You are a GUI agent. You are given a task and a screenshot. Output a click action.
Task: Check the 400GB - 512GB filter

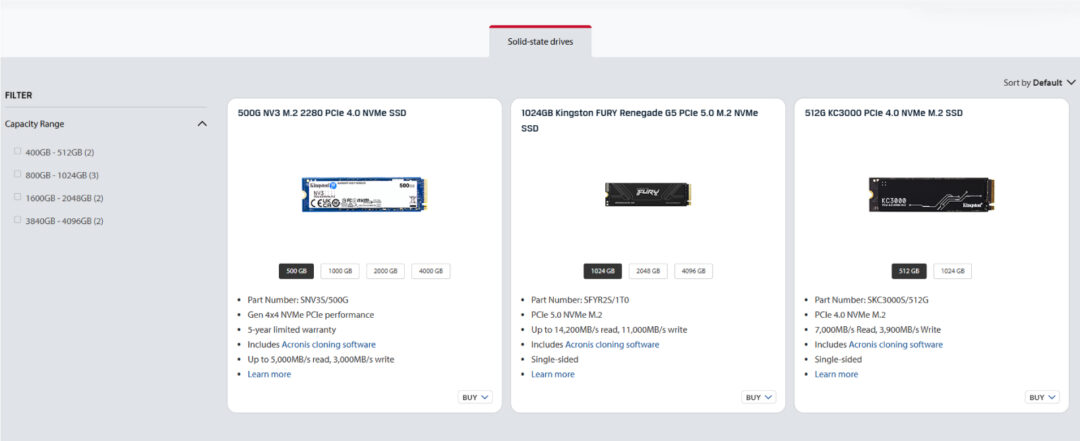coord(17,152)
